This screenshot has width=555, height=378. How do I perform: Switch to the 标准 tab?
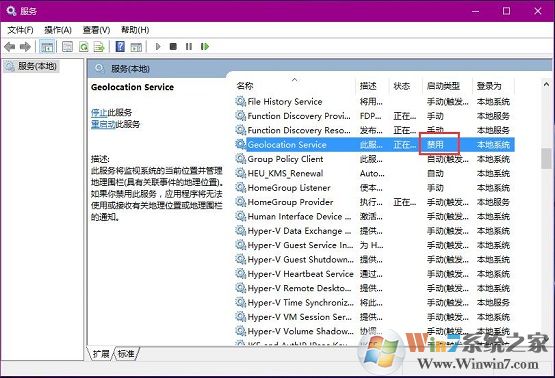click(x=126, y=354)
